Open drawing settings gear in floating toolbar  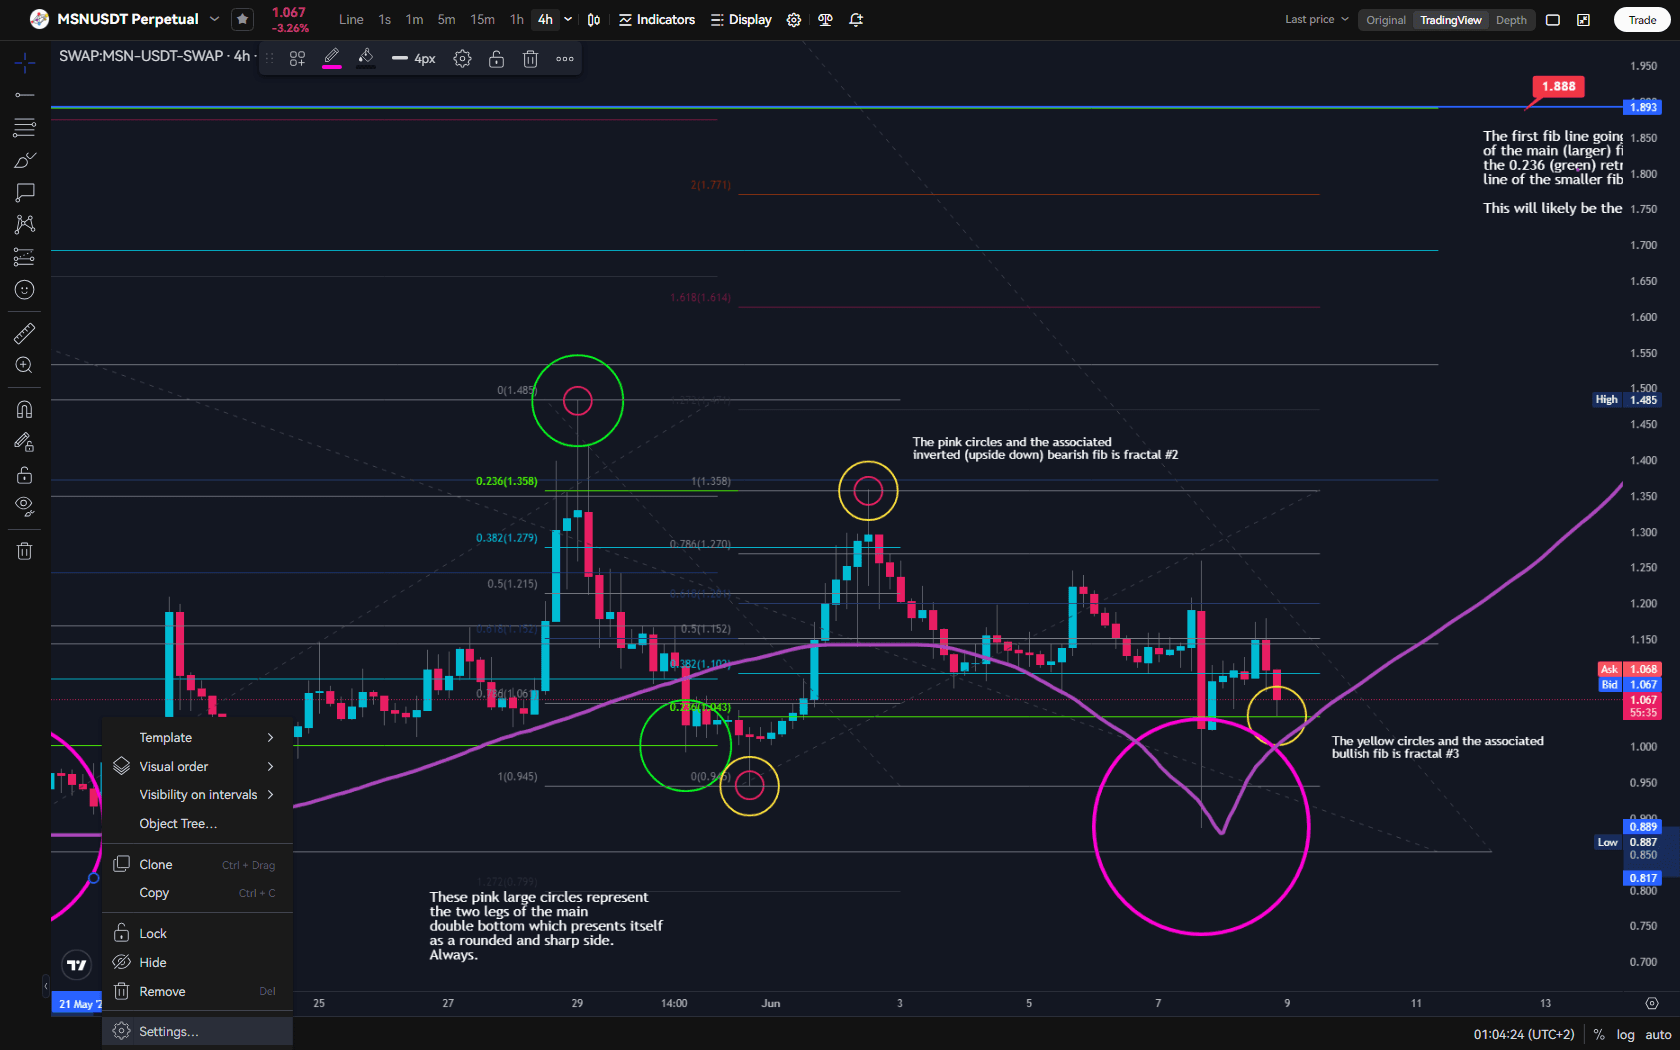coord(462,59)
